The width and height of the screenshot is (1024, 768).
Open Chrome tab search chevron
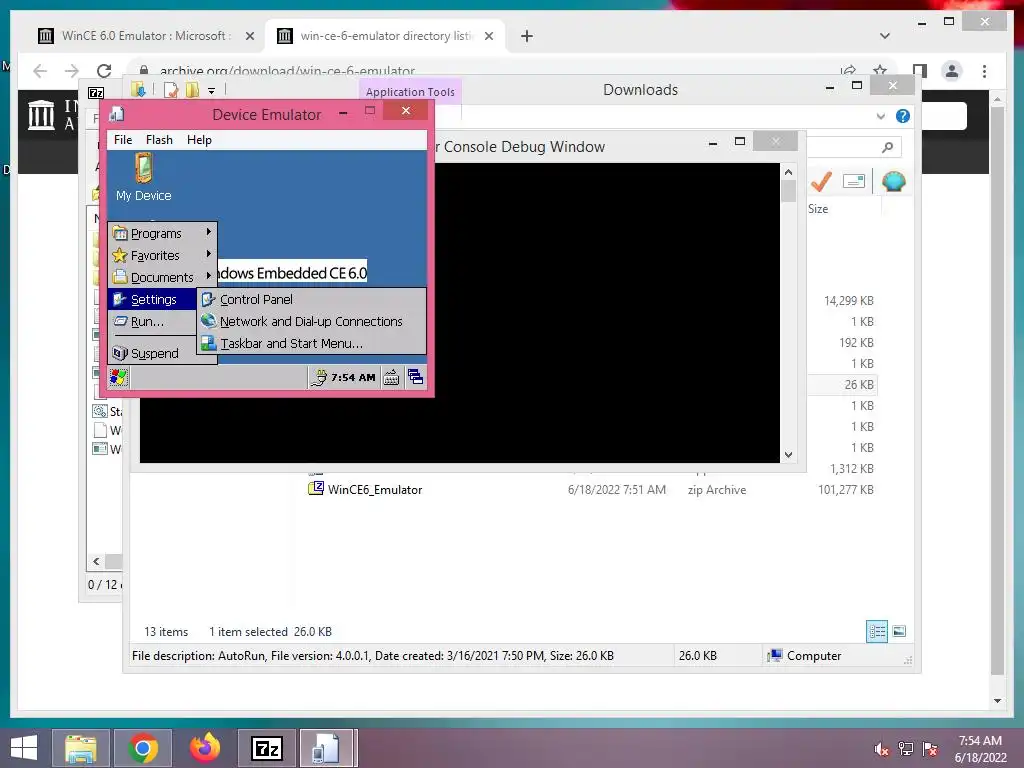point(885,36)
